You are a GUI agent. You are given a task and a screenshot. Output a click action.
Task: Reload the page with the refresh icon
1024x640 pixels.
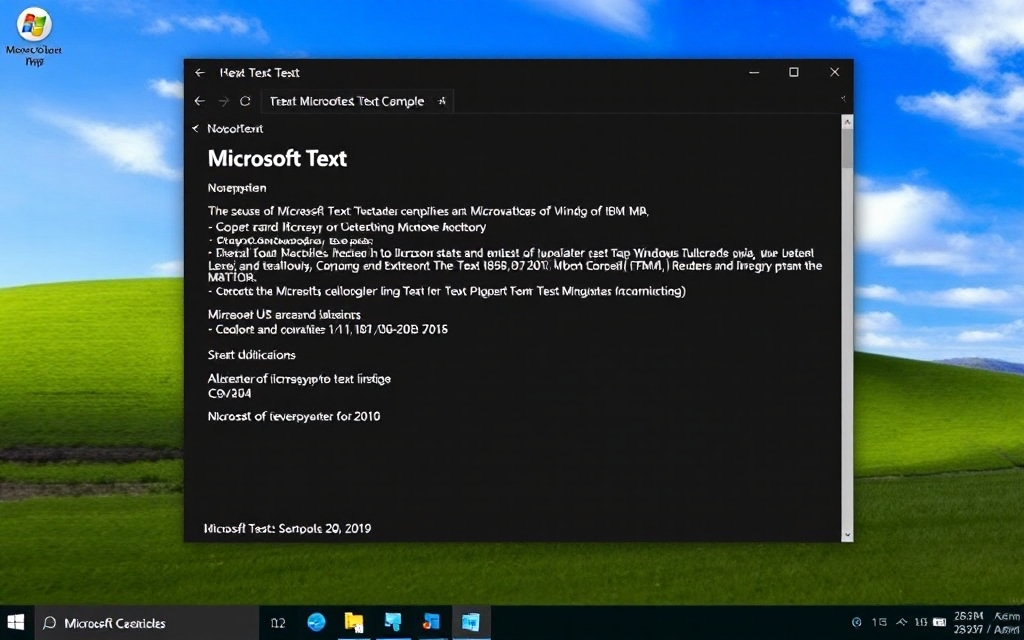pyautogui.click(x=245, y=101)
